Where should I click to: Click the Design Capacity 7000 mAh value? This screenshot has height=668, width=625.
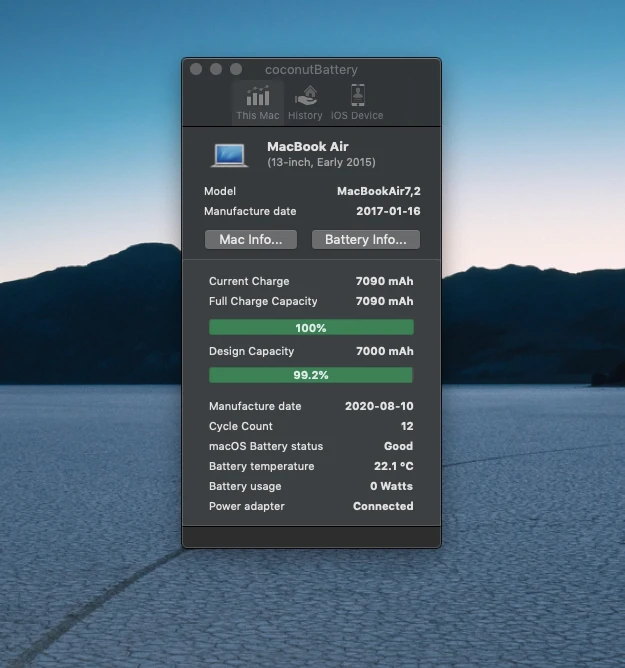pyautogui.click(x=384, y=351)
